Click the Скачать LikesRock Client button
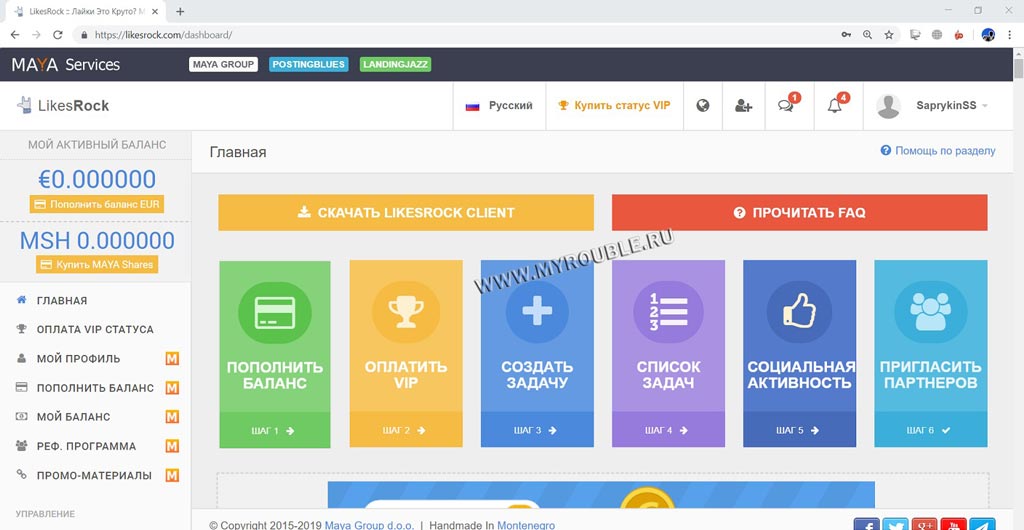 [406, 213]
